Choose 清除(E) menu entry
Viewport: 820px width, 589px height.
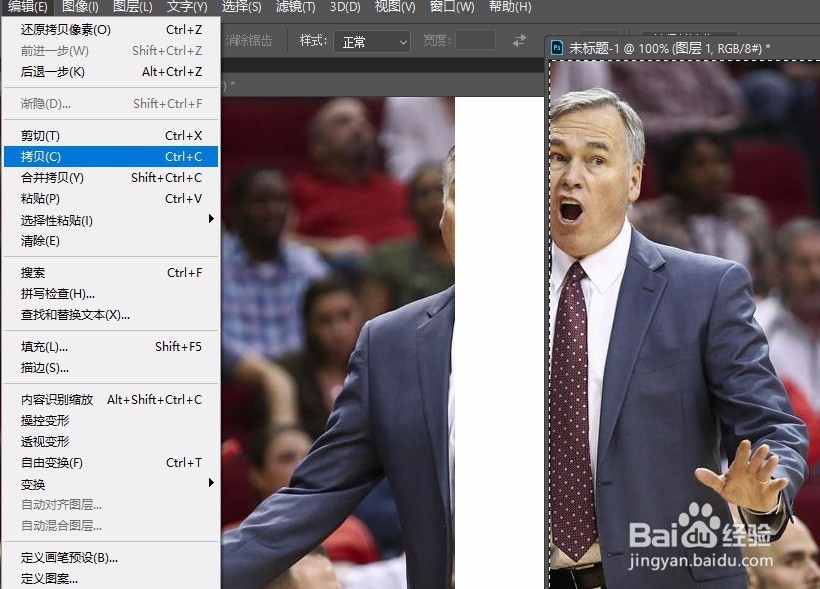pyautogui.click(x=111, y=241)
